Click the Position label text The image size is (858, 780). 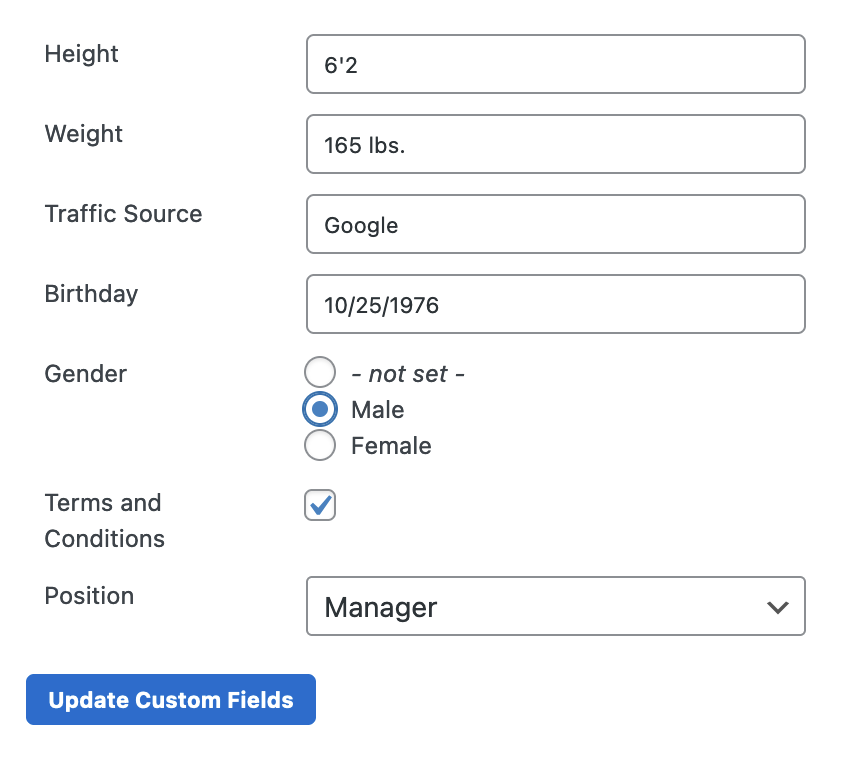pyautogui.click(x=89, y=596)
